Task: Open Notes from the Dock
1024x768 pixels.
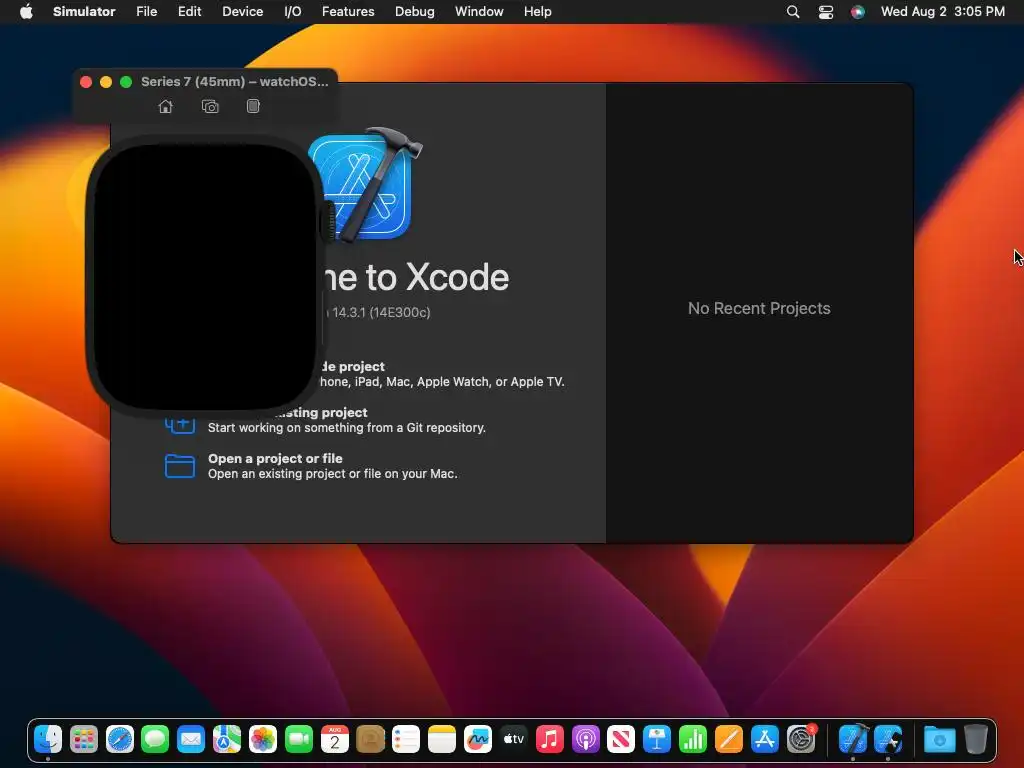Action: click(x=441, y=739)
